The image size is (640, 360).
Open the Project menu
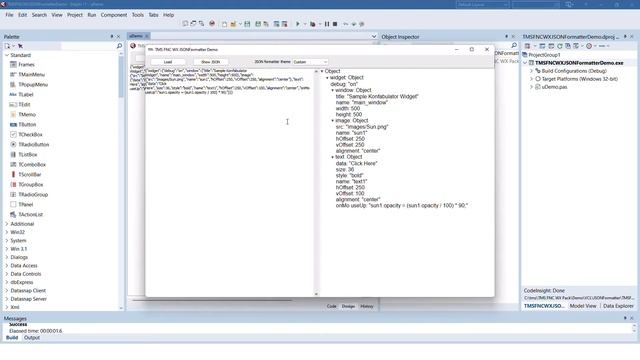[x=75, y=15]
